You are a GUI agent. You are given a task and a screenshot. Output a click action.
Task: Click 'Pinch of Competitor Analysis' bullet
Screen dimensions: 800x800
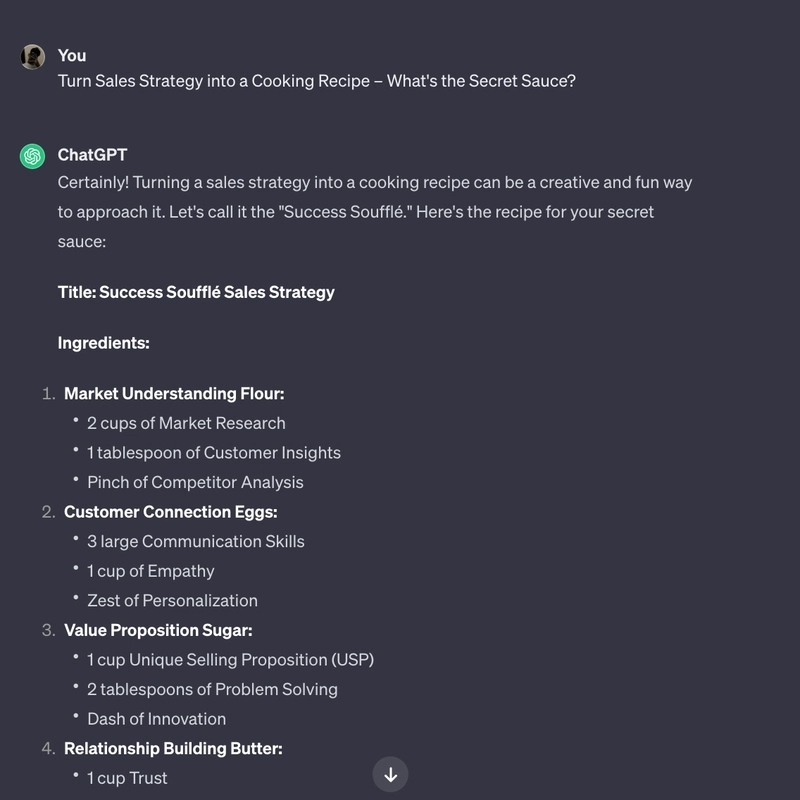195,483
